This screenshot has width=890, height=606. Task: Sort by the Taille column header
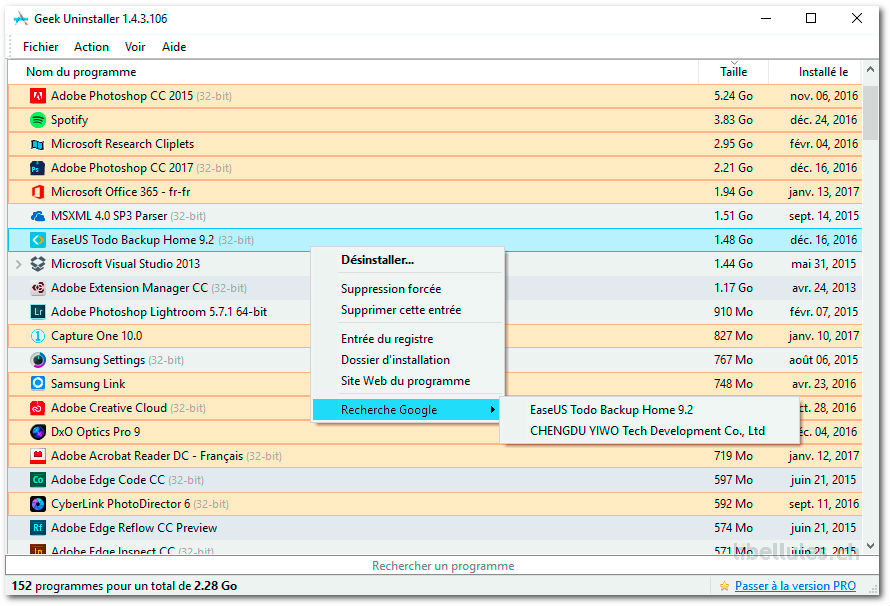coord(733,72)
